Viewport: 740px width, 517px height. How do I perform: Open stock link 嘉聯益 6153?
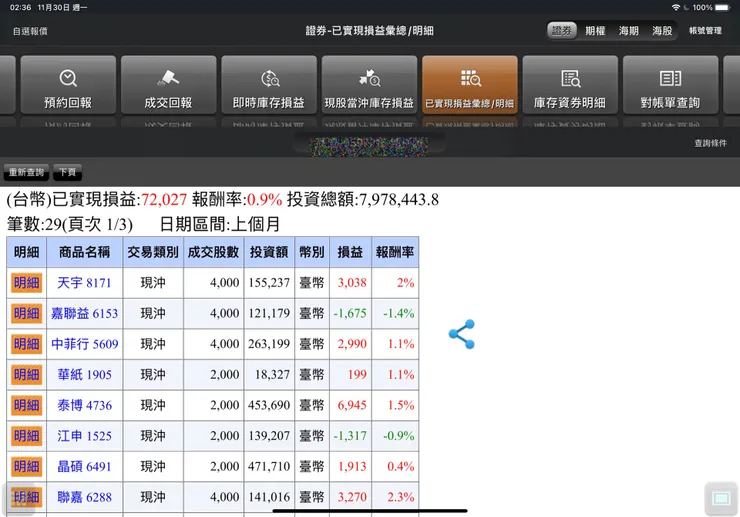(84, 314)
